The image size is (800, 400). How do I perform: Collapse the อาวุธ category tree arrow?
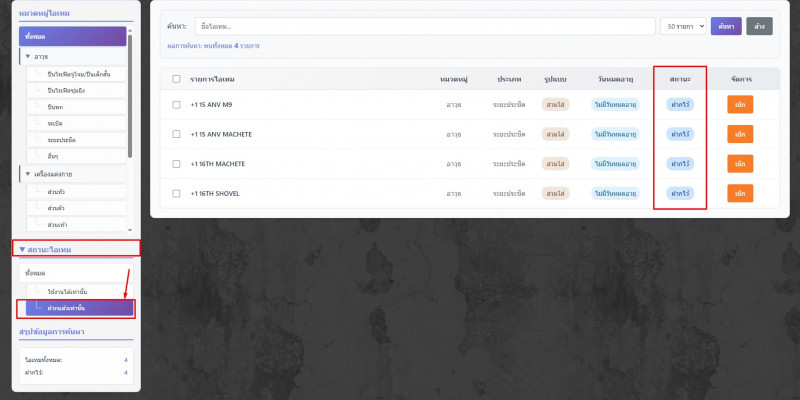[x=28, y=56]
